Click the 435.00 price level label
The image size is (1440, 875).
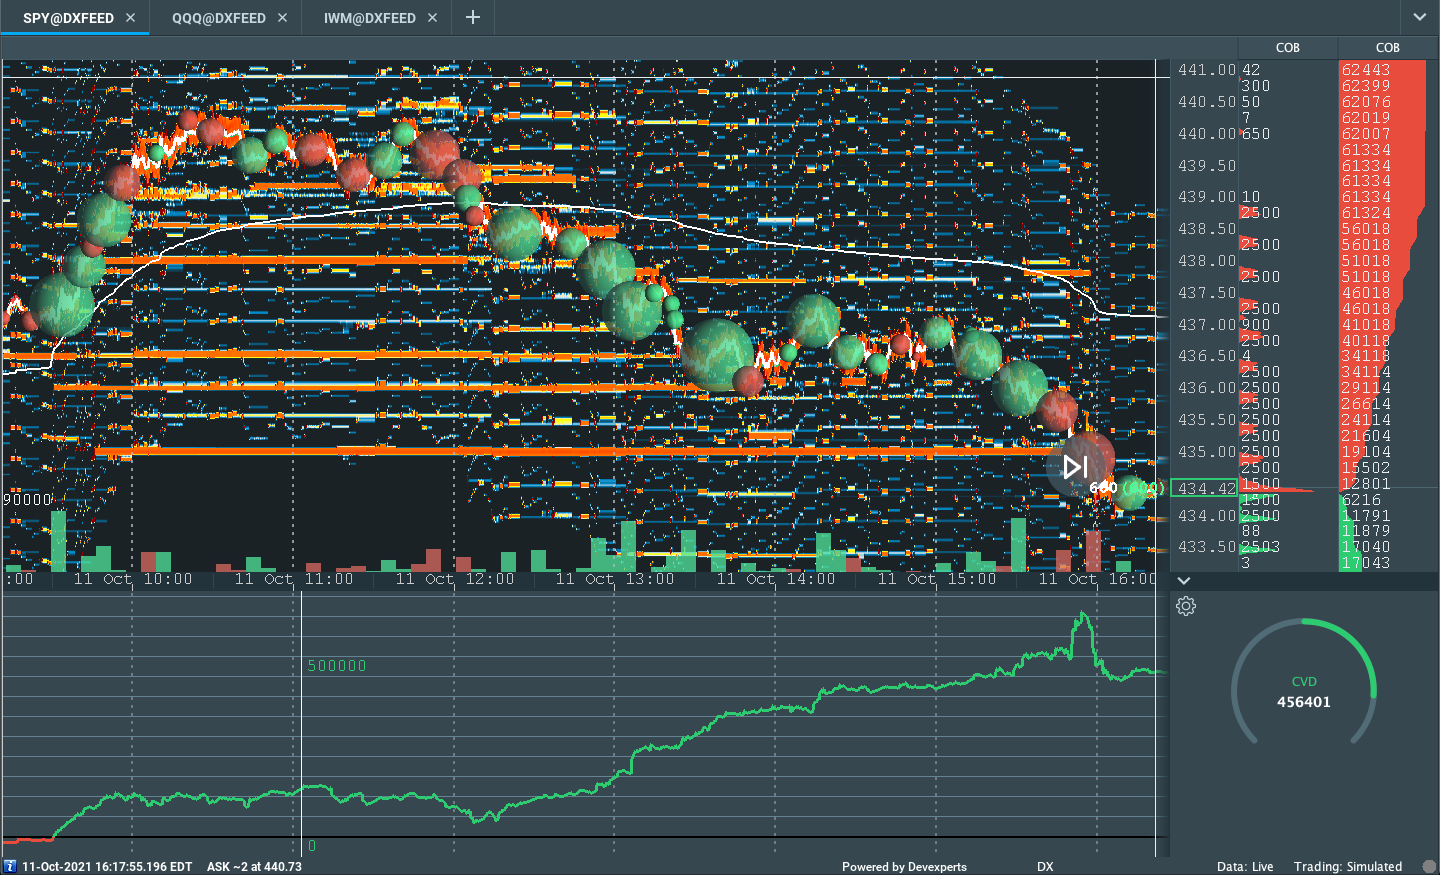tap(1207, 452)
